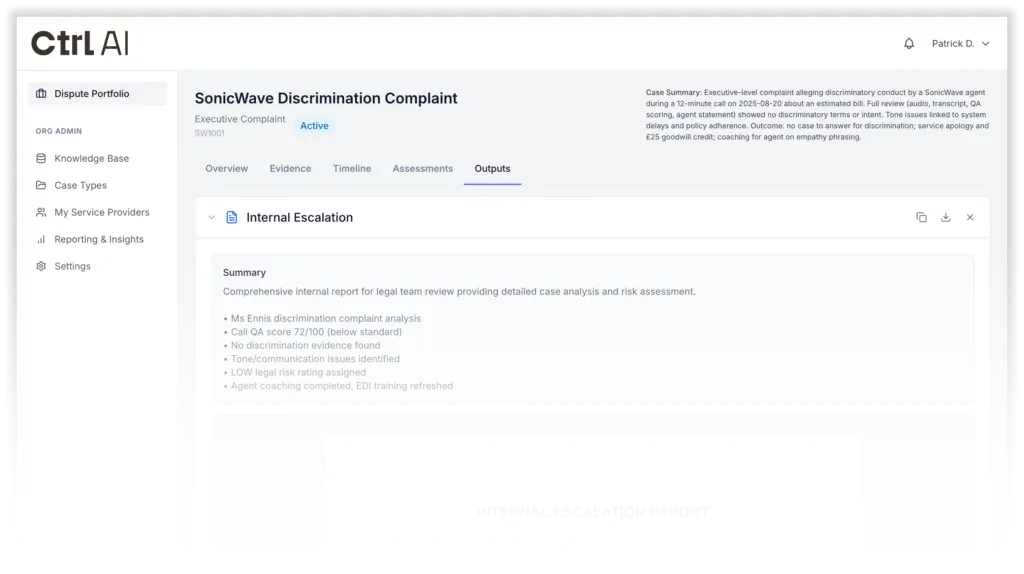Switch to the Overview tab

[x=226, y=168]
